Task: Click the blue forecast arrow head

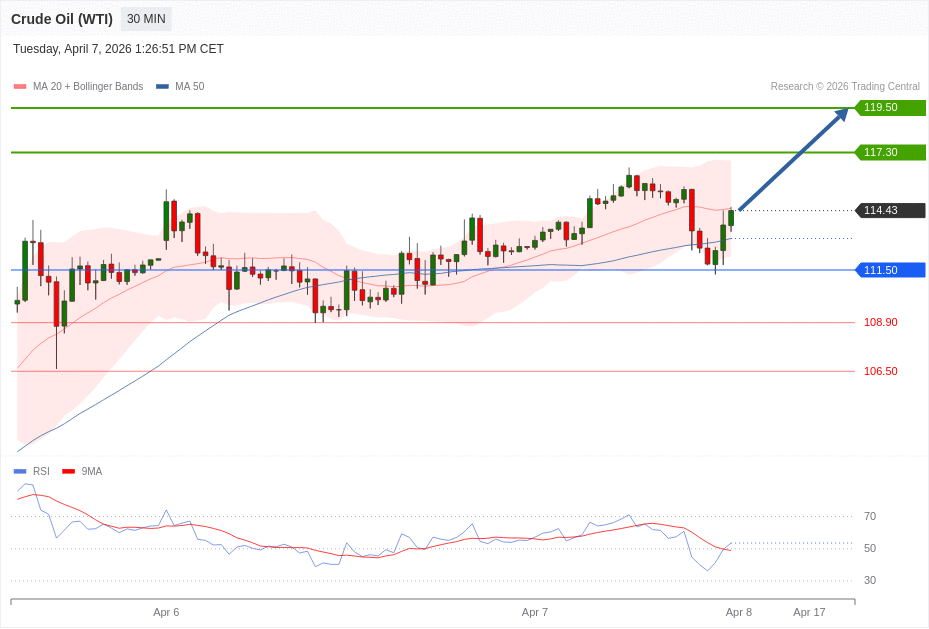Action: pos(841,115)
